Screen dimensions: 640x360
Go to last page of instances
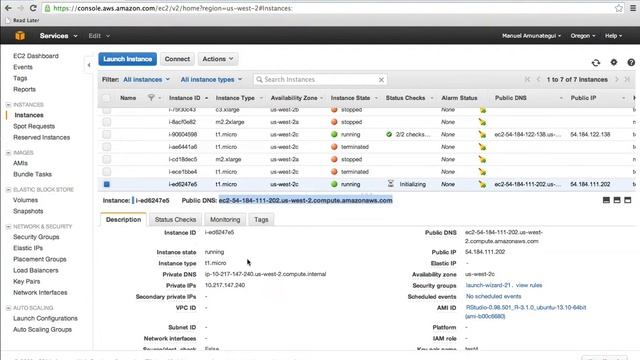(x=627, y=79)
